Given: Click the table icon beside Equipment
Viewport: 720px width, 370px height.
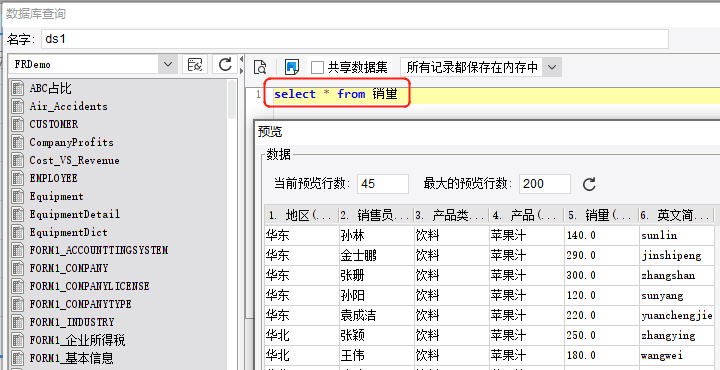Looking at the screenshot, I should (18, 196).
